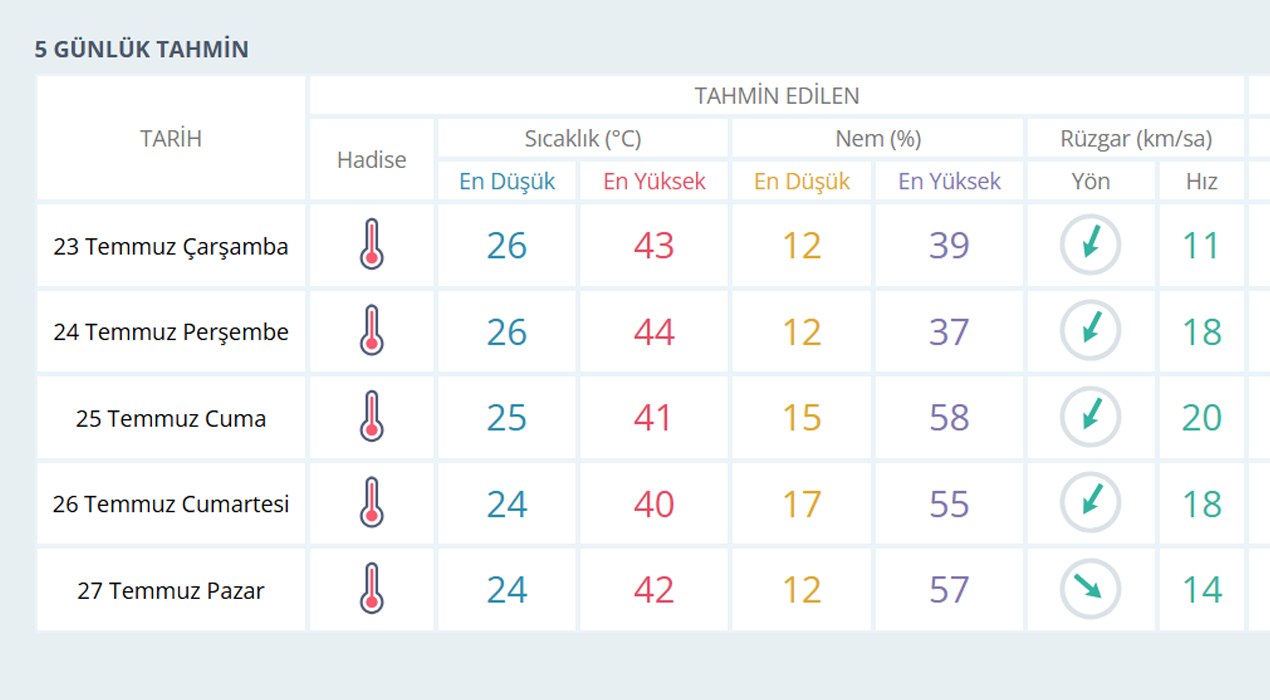Click the wind direction icon for 24 Temmuz Perşembe
The width and height of the screenshot is (1270, 700).
(x=1090, y=331)
